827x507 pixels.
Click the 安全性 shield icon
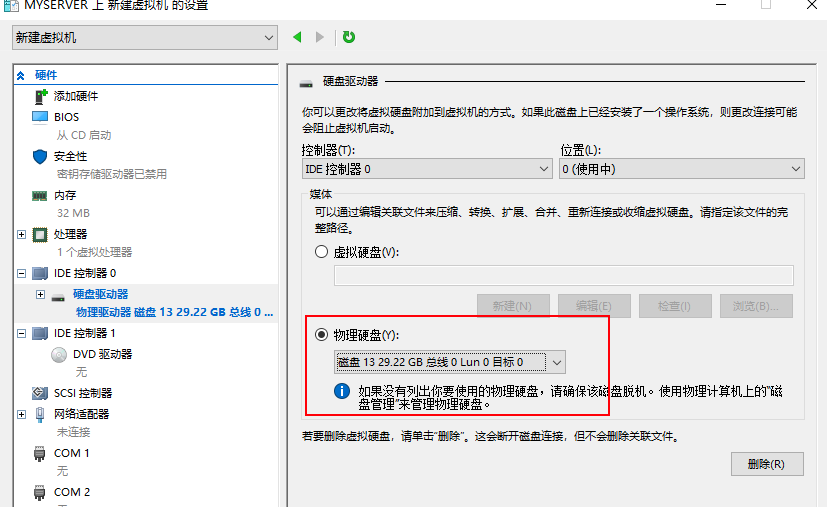(x=40, y=156)
